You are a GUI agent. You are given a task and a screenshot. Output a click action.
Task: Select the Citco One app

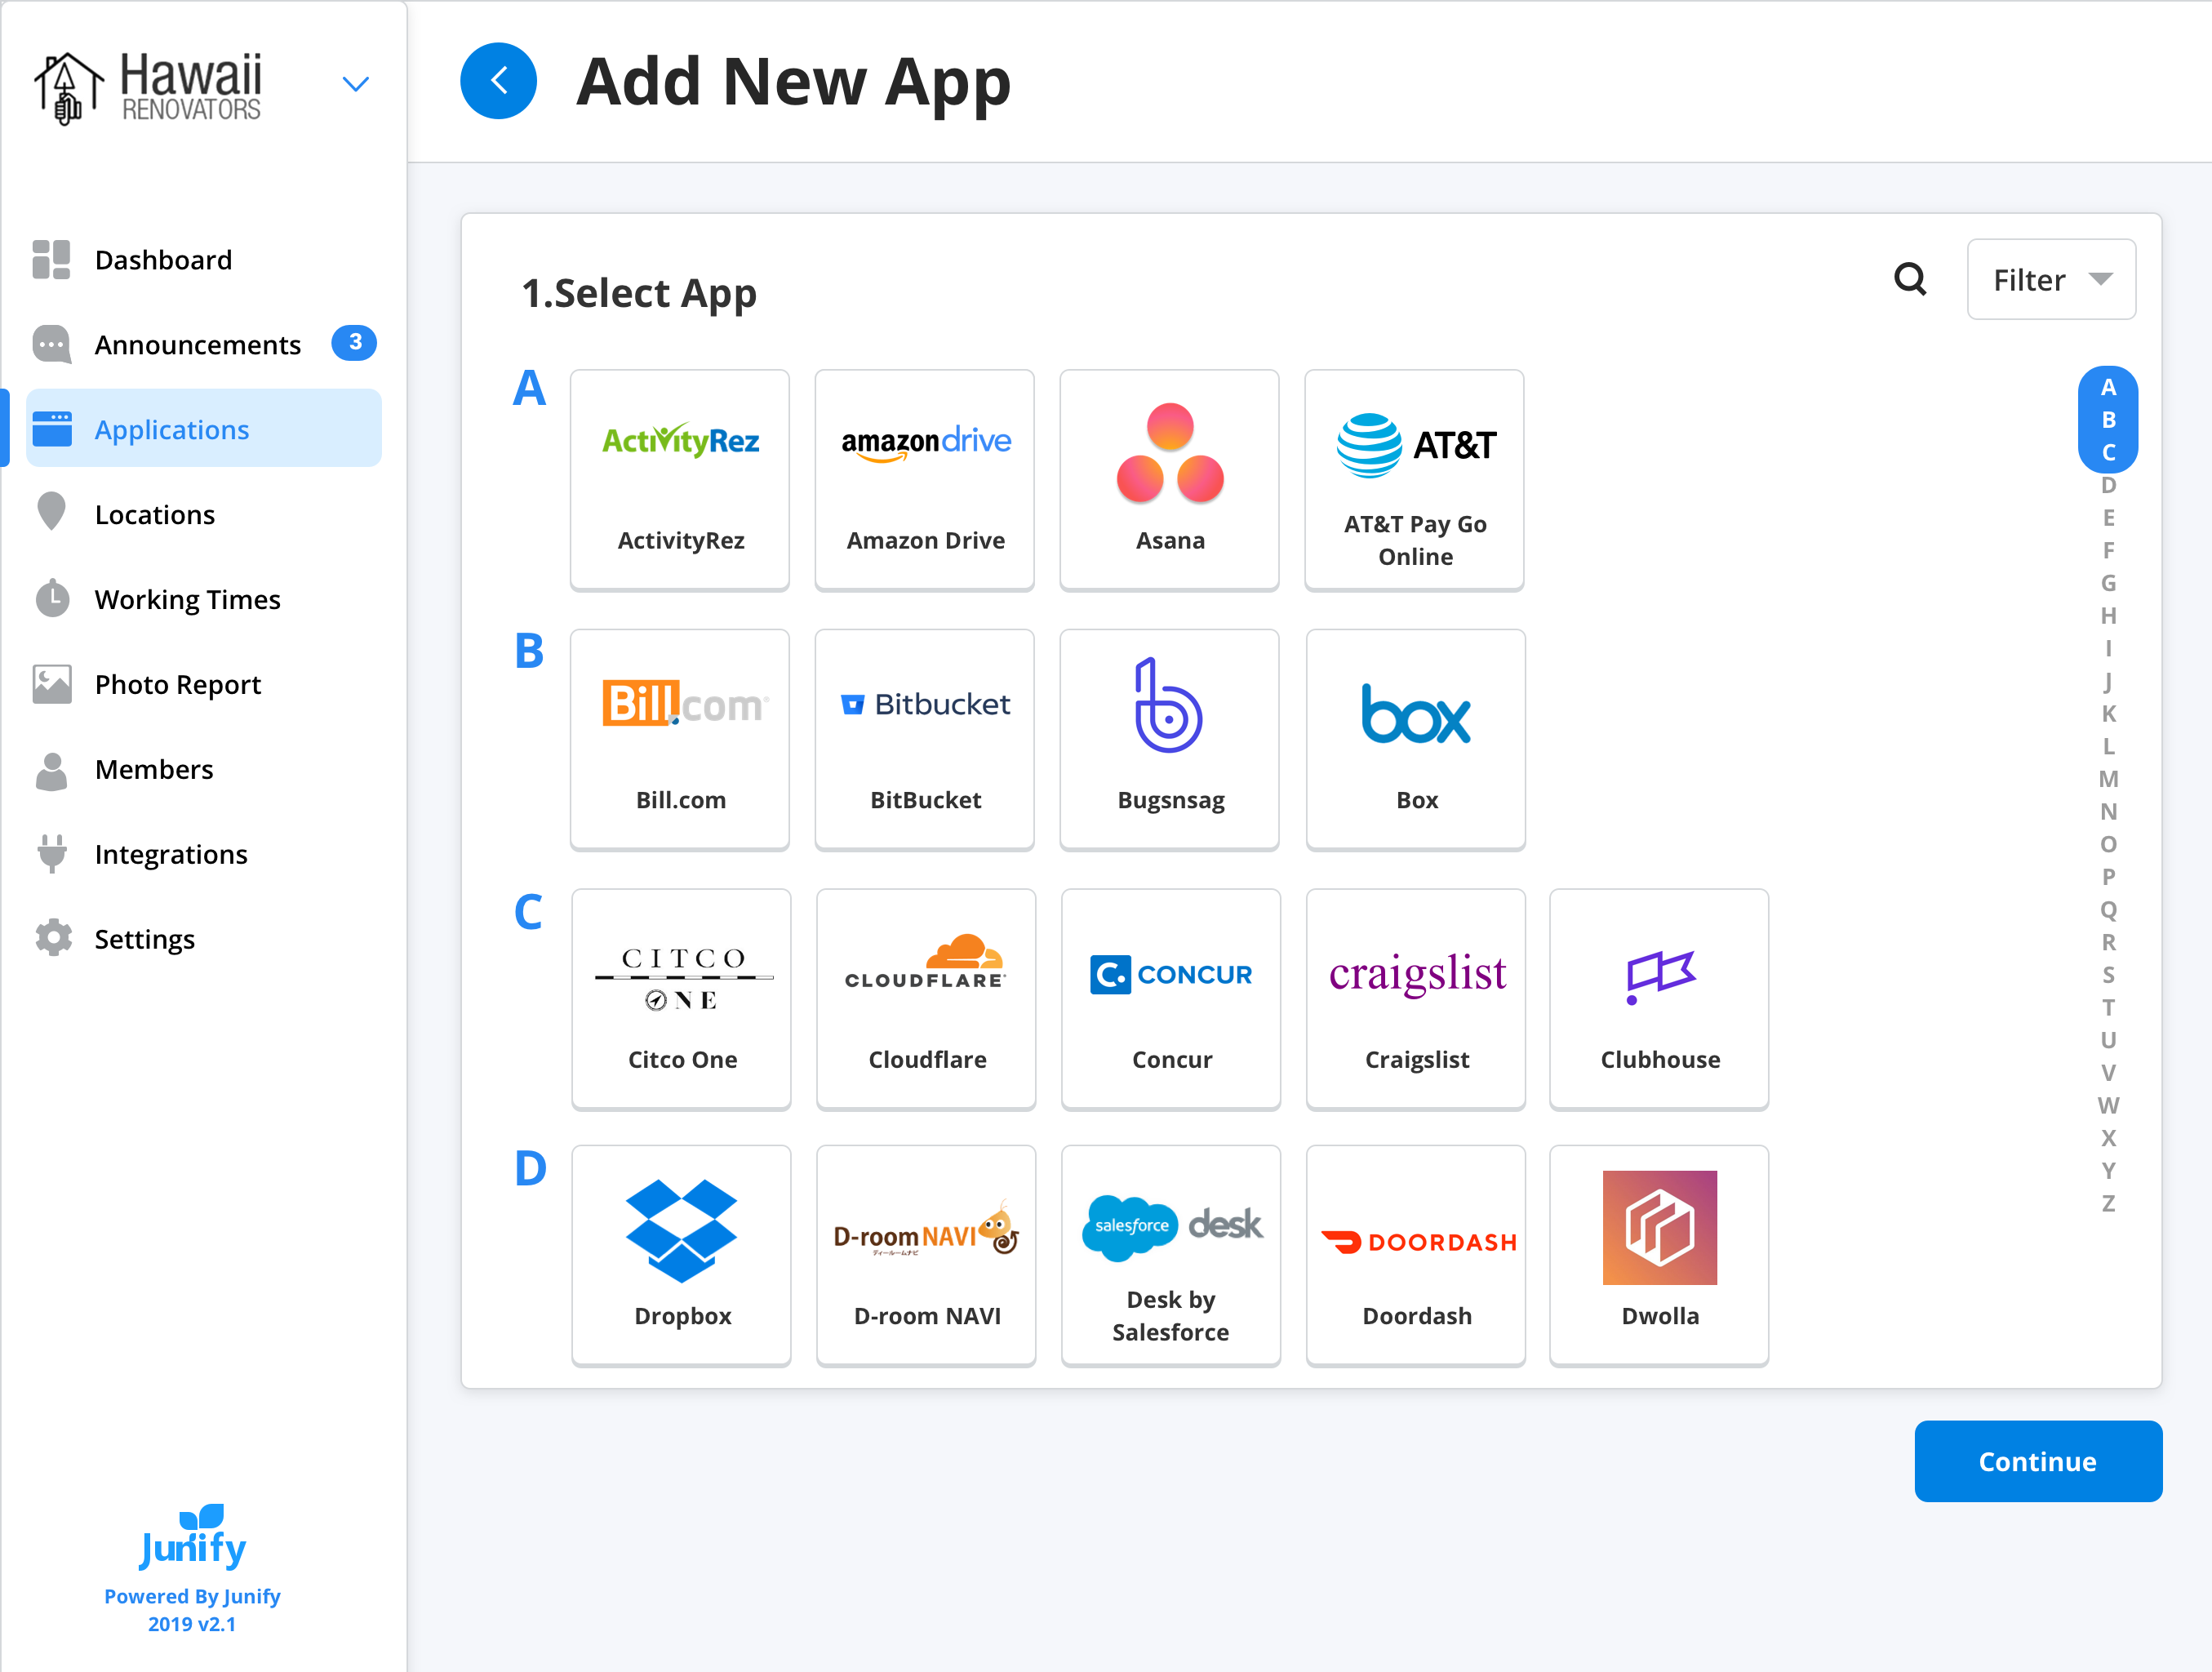point(681,999)
